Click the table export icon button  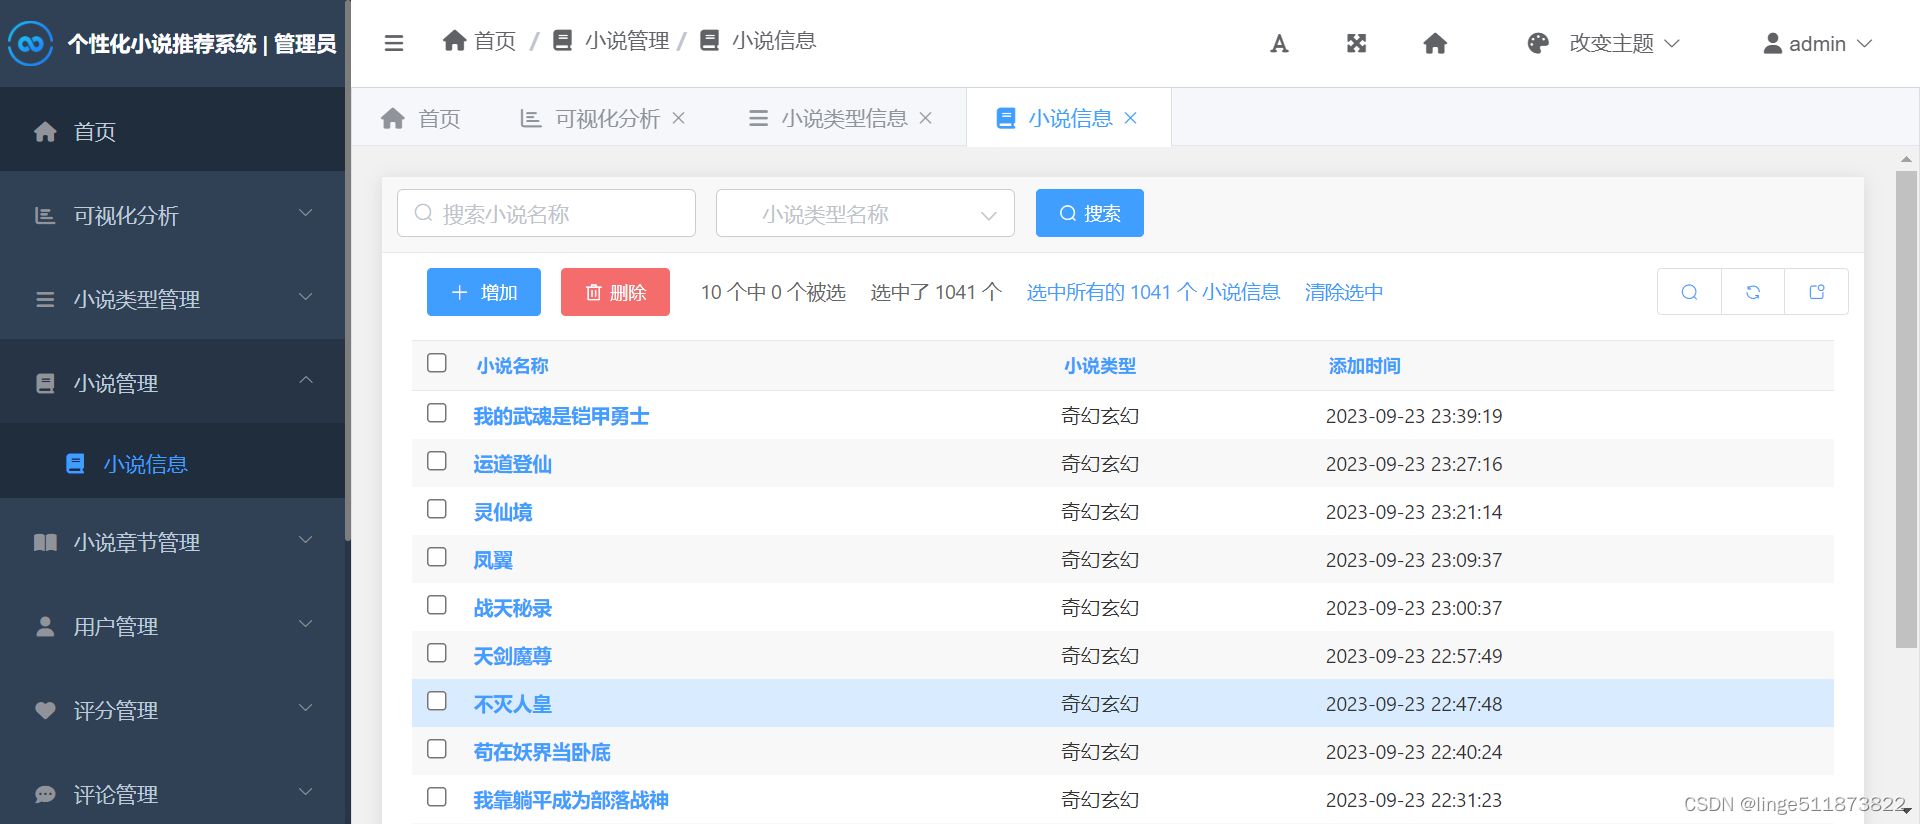click(1817, 292)
